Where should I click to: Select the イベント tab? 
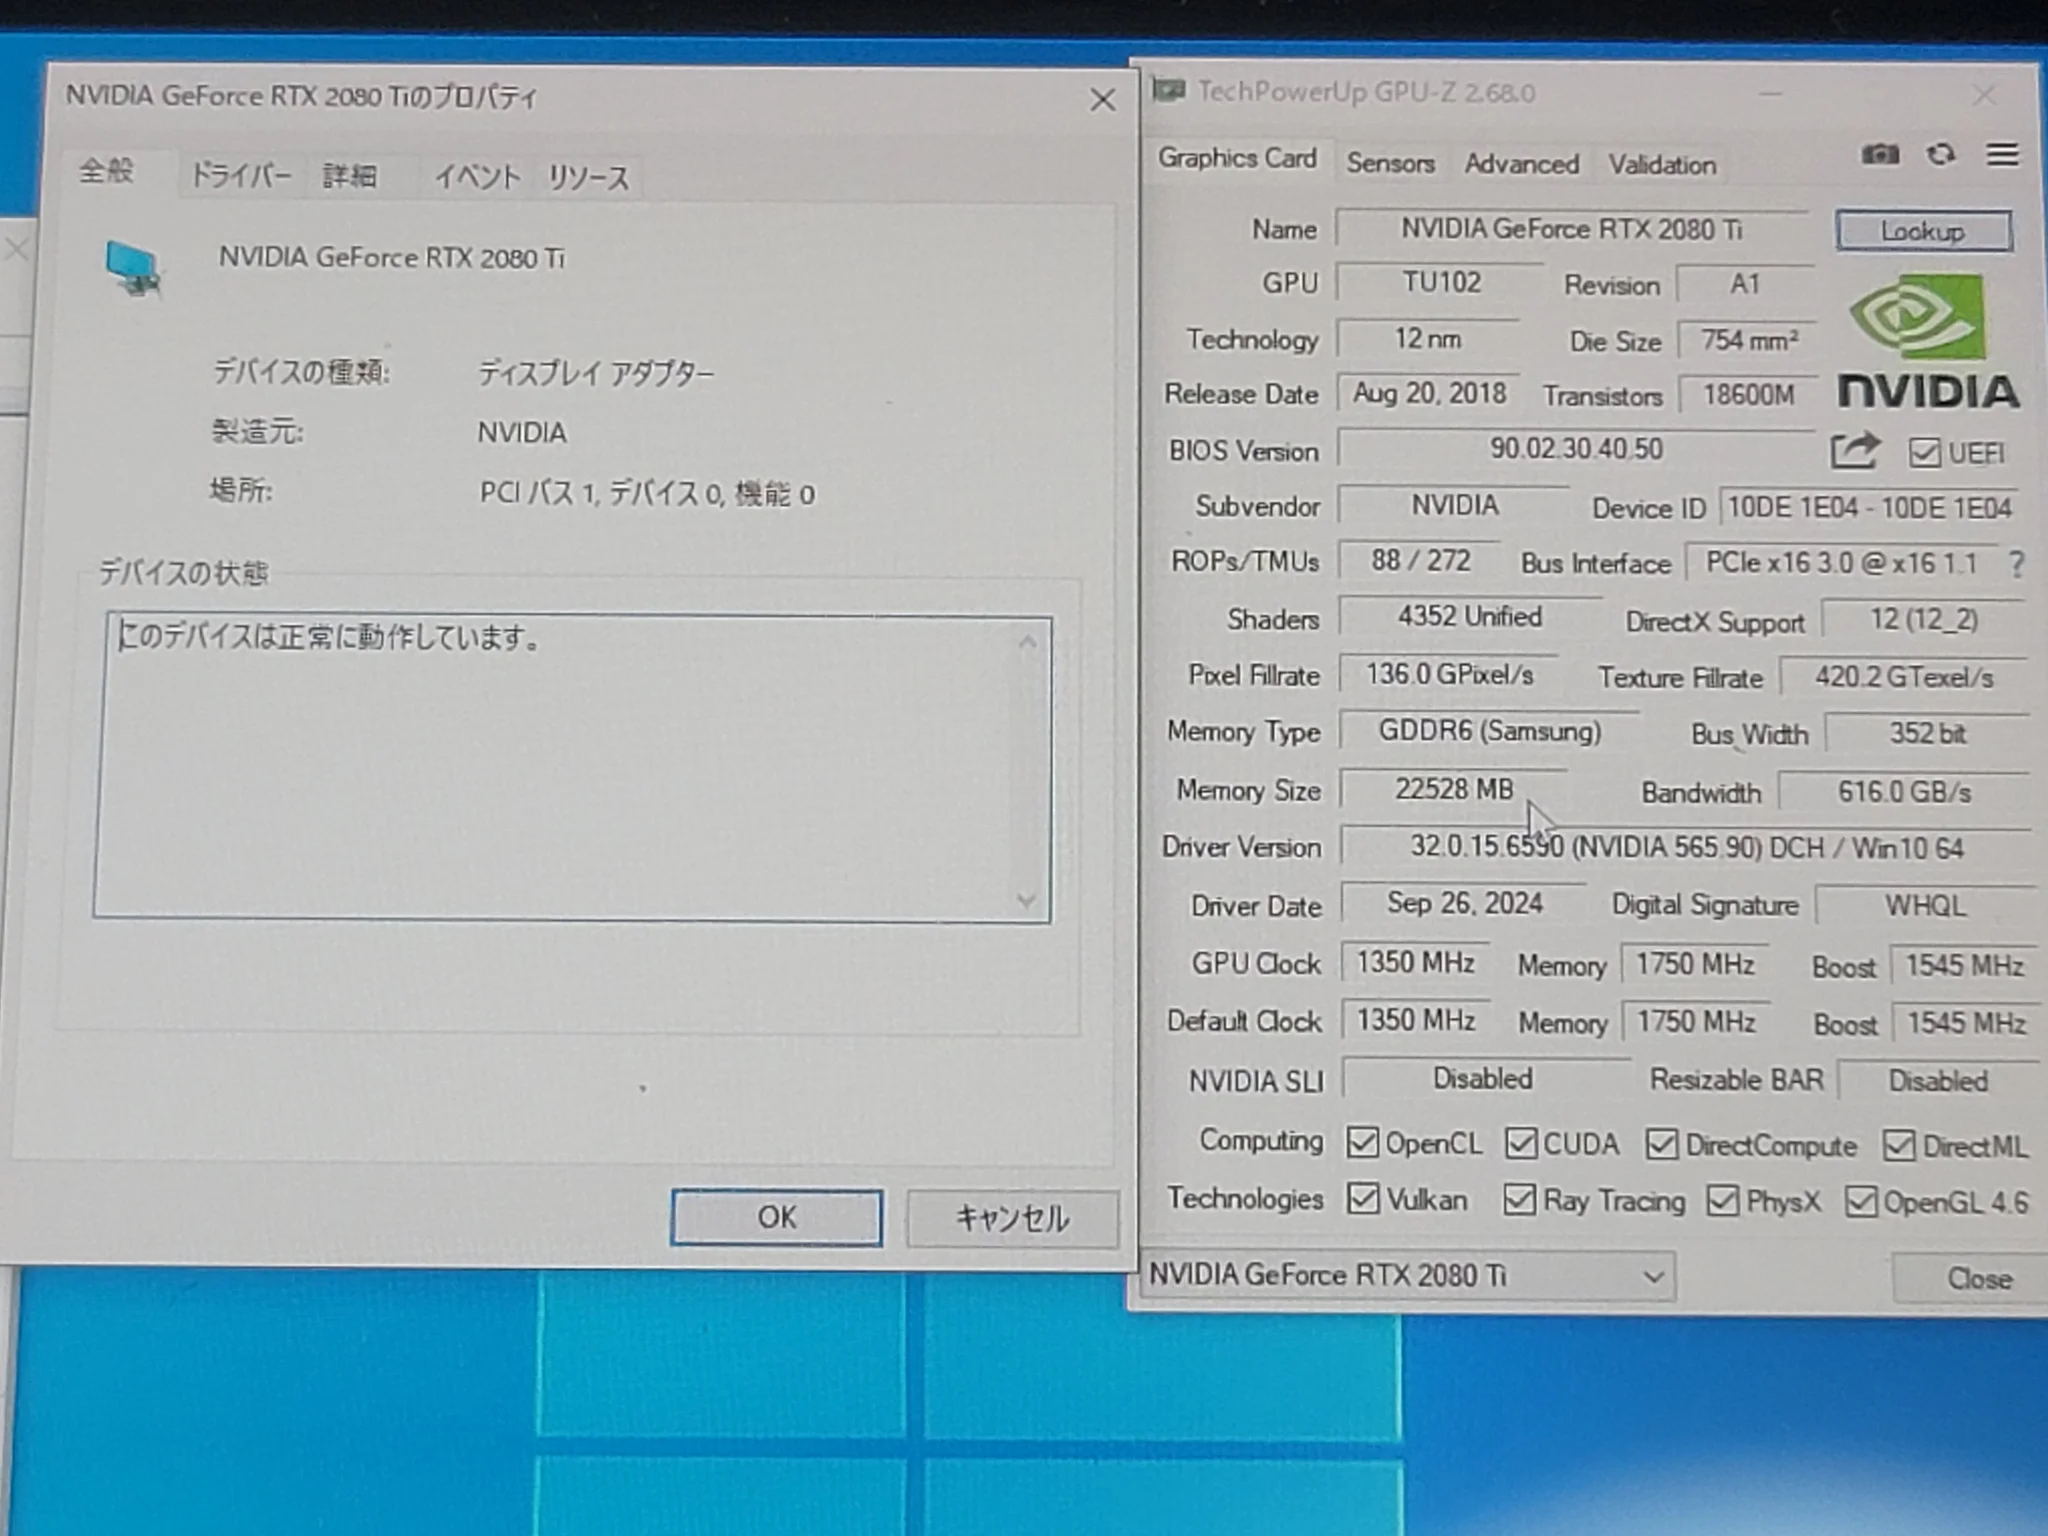[x=477, y=178]
